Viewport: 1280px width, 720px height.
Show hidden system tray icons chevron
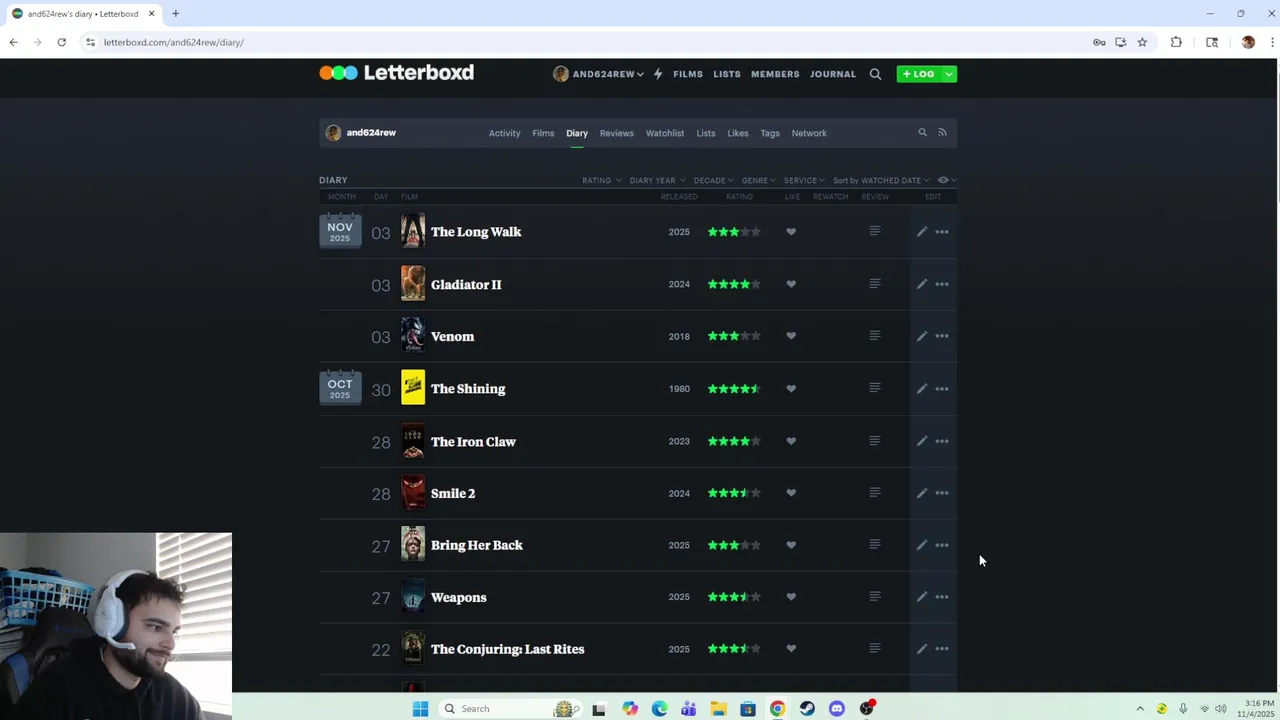[x=1139, y=709]
